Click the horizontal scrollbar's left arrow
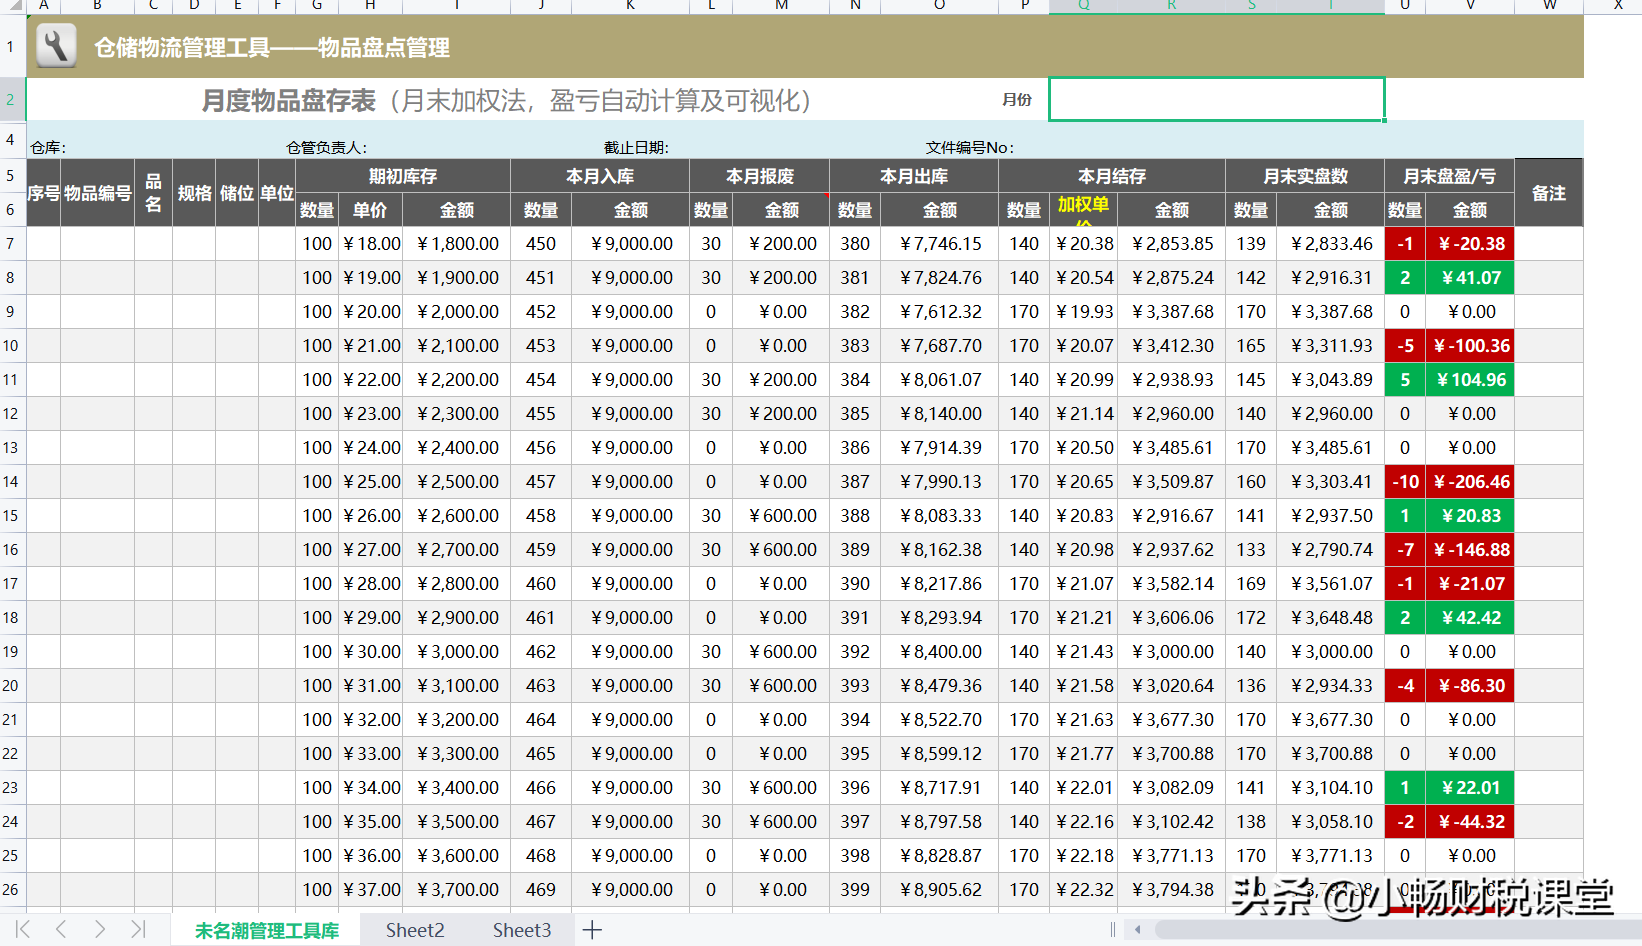Screen dimensions: 1642x946 pos(1136,930)
